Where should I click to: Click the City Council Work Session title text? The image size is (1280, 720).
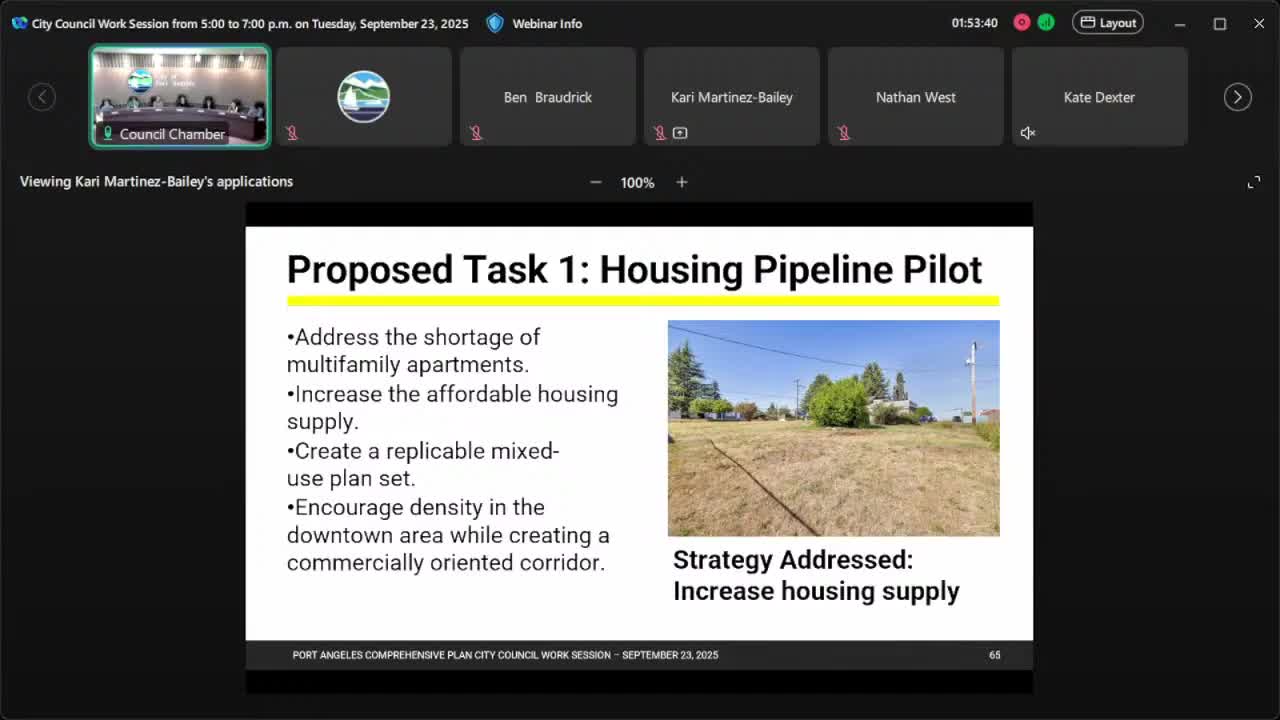click(x=250, y=23)
